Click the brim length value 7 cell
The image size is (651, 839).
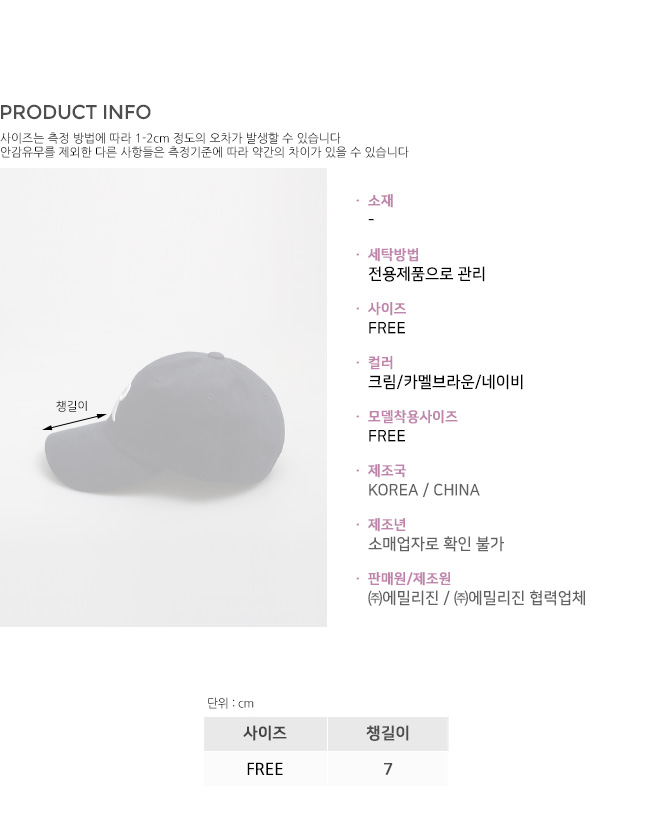click(x=388, y=769)
